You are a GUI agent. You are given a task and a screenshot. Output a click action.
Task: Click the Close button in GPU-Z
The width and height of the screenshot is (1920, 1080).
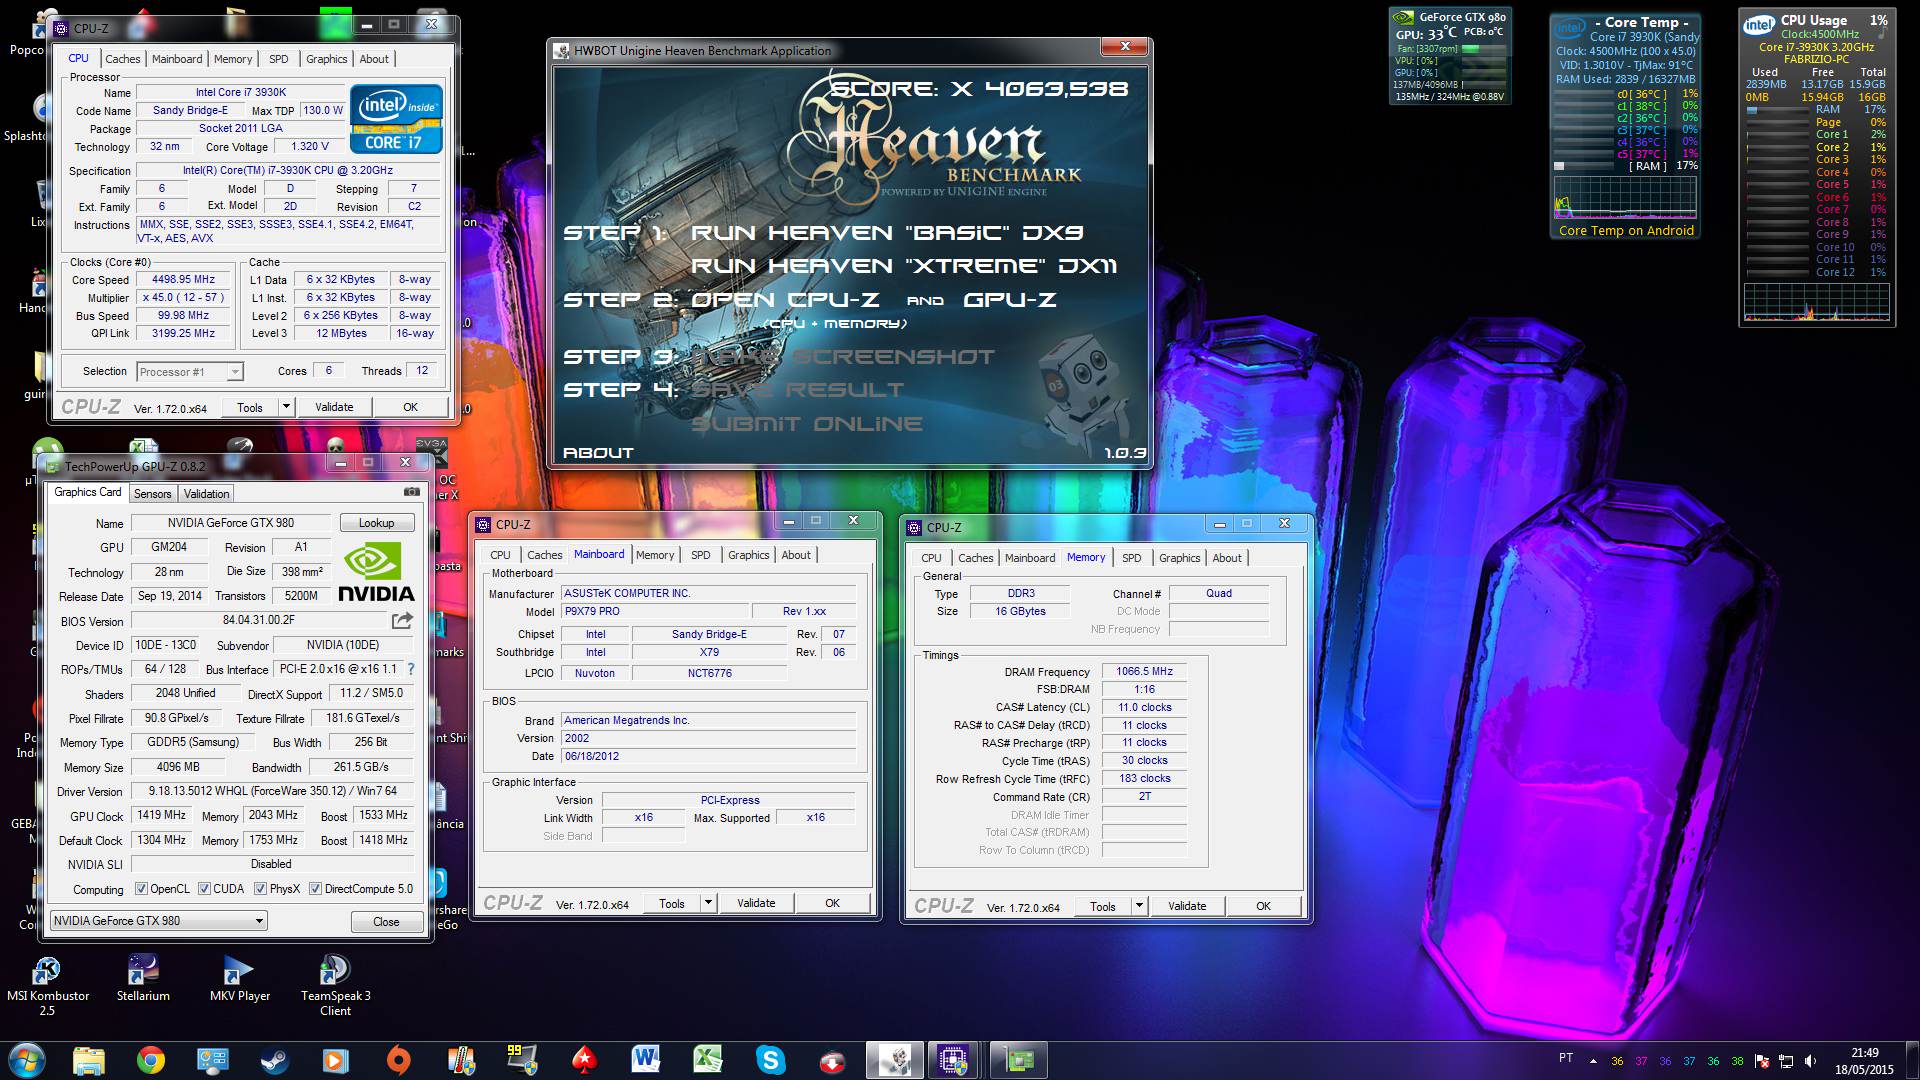tap(386, 922)
